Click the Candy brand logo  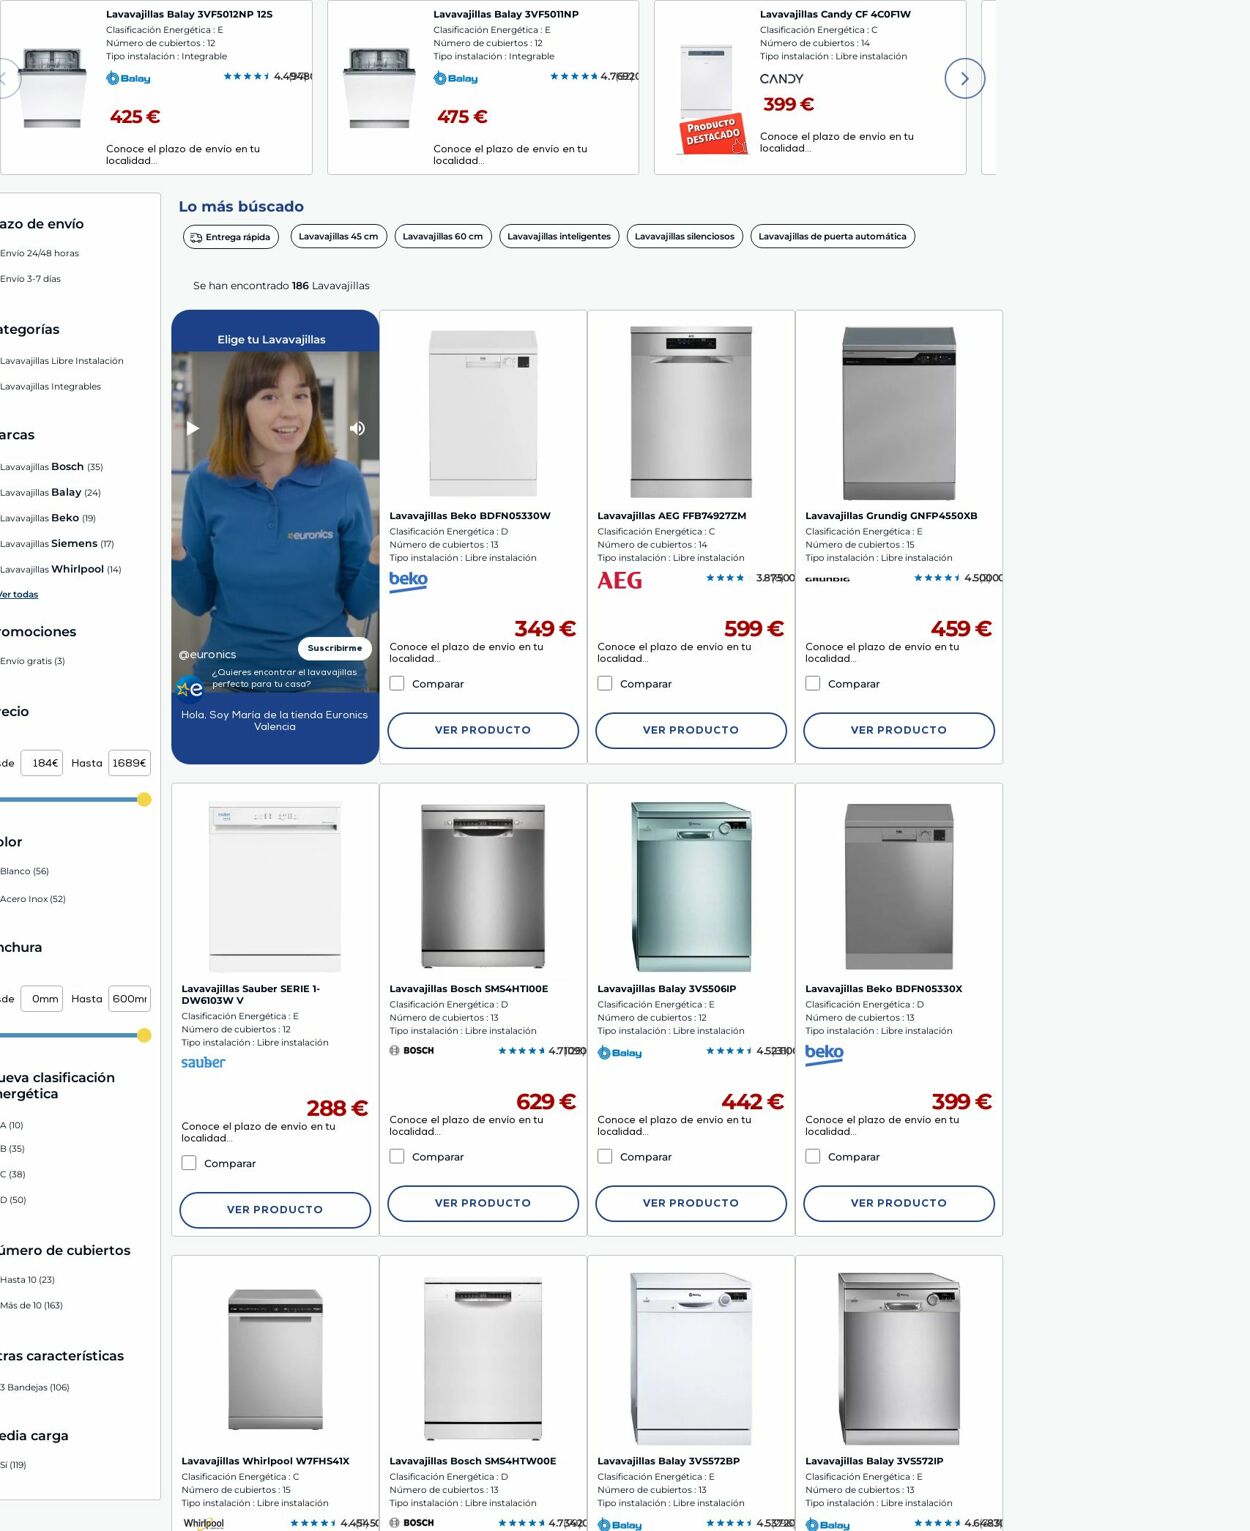[x=781, y=79]
